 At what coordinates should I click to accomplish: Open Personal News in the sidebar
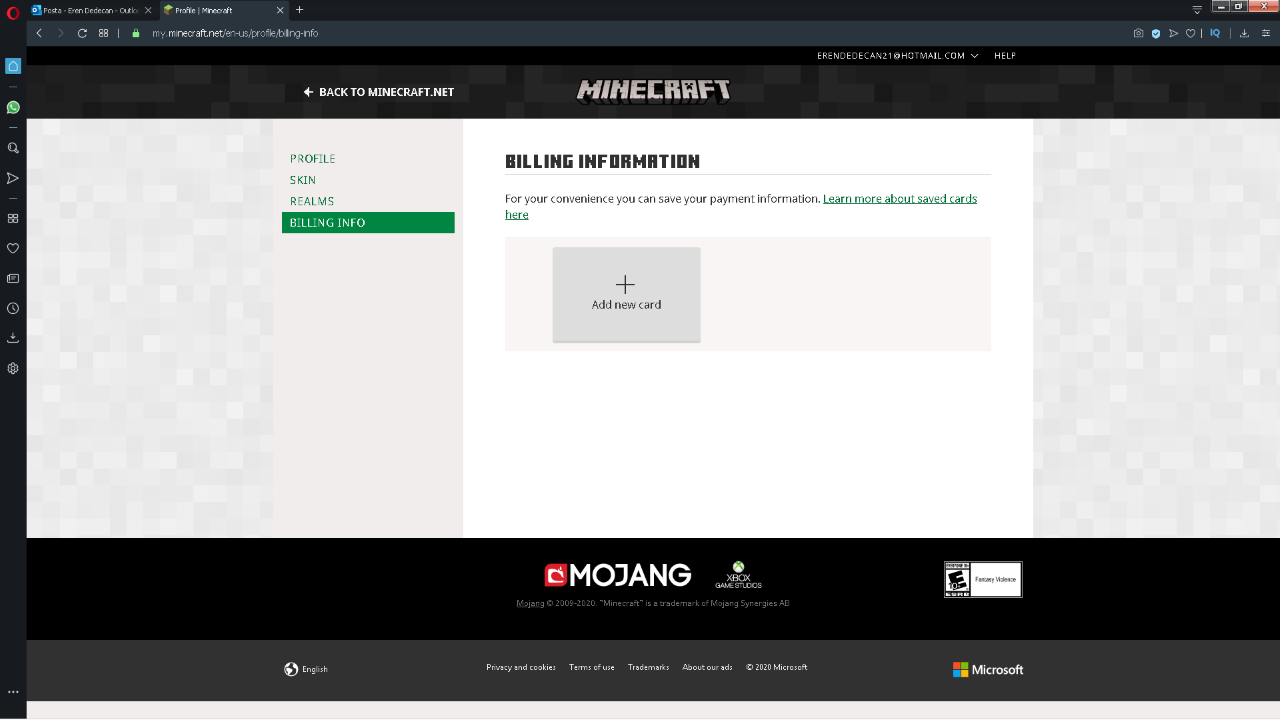tap(13, 278)
